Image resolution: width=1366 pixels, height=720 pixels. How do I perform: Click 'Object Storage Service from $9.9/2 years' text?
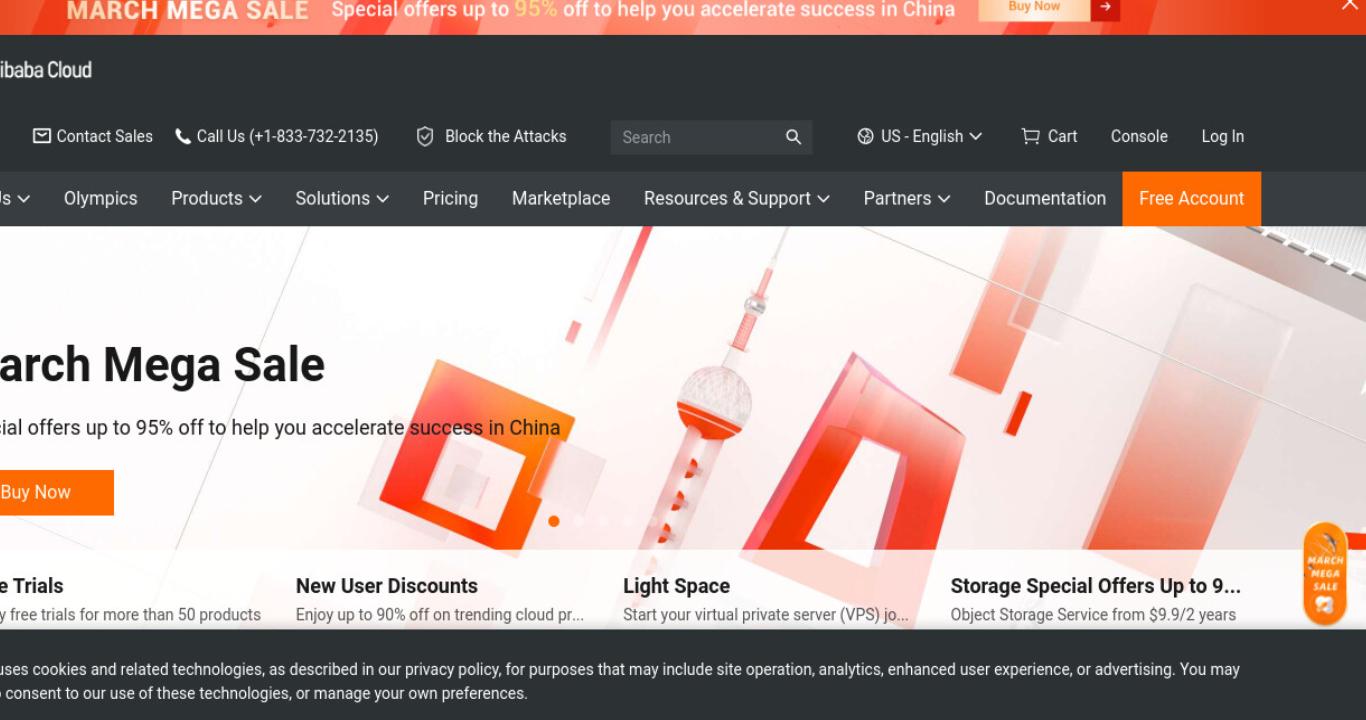(1093, 614)
